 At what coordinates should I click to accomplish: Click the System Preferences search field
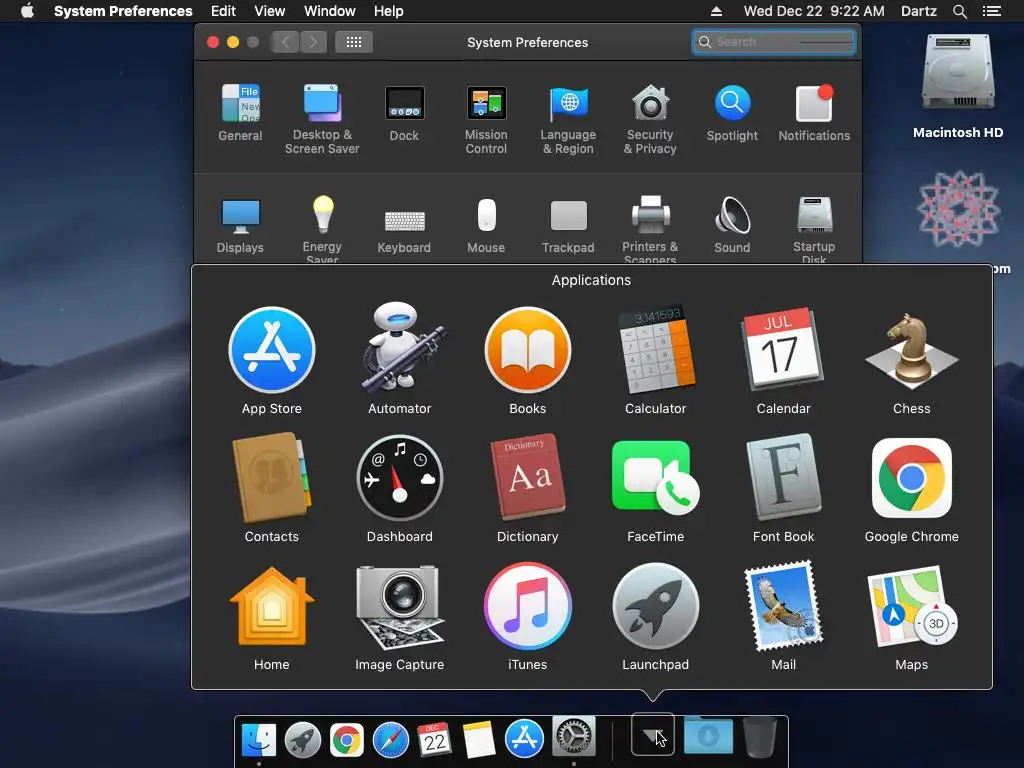774,42
